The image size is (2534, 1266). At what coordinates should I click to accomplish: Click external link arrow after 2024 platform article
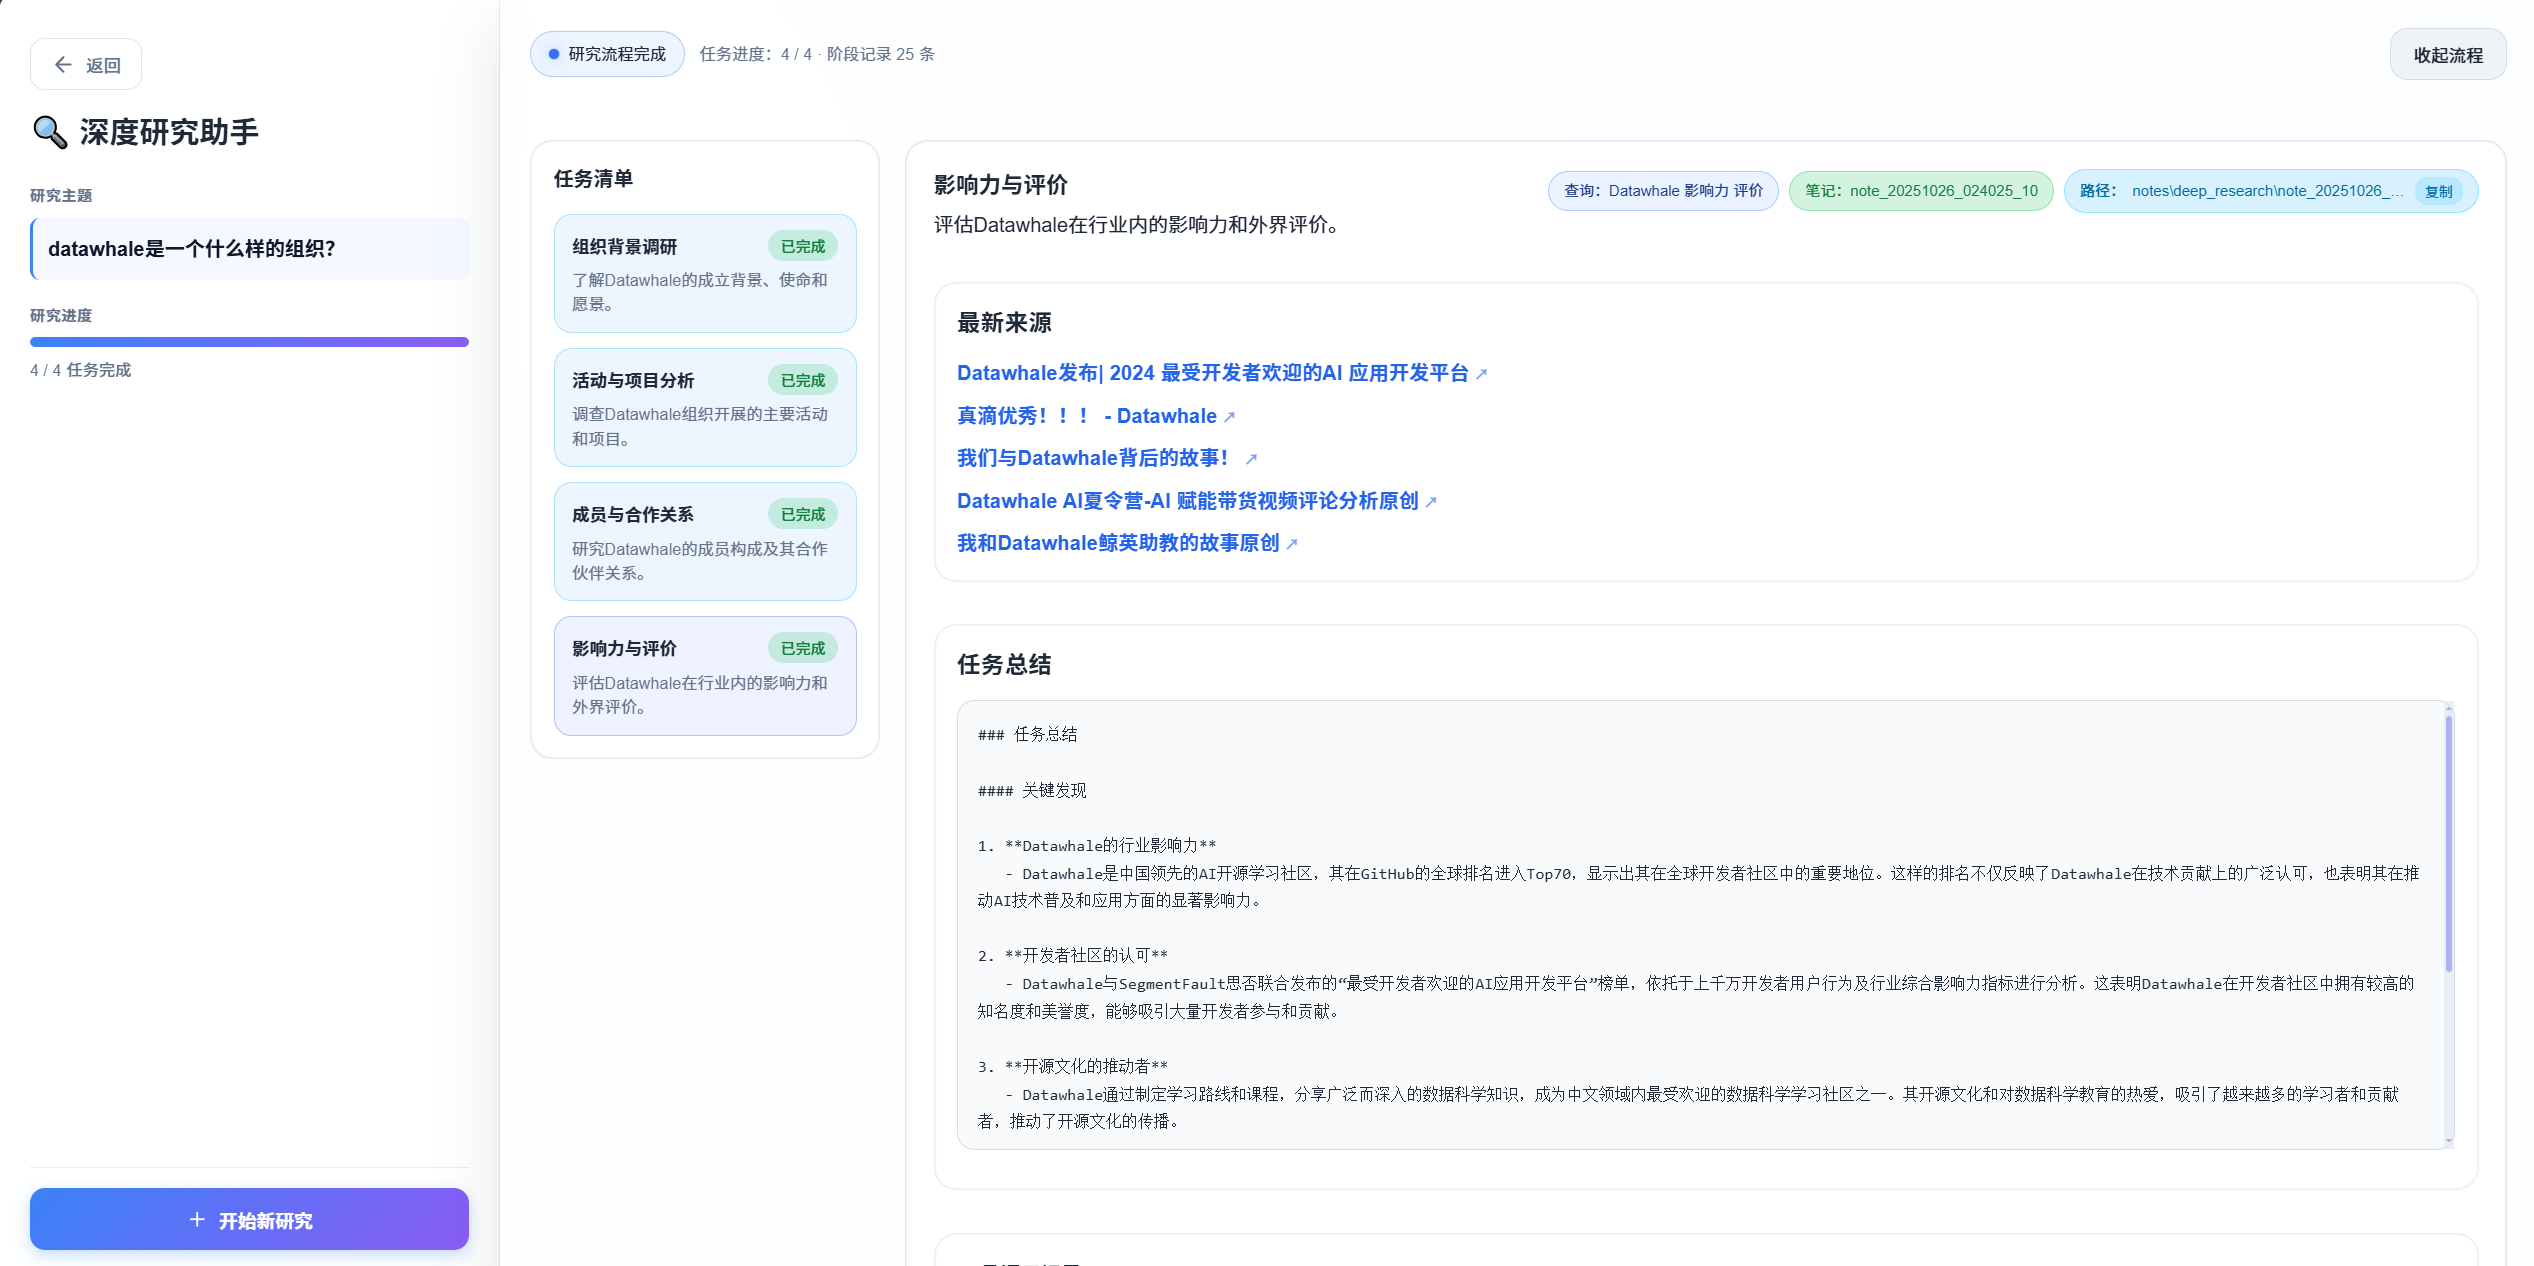pyautogui.click(x=1482, y=374)
